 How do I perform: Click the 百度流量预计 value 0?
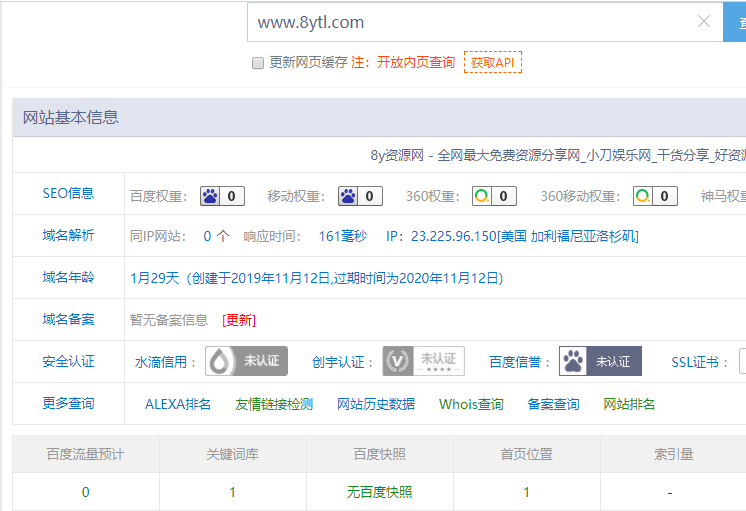(86, 492)
